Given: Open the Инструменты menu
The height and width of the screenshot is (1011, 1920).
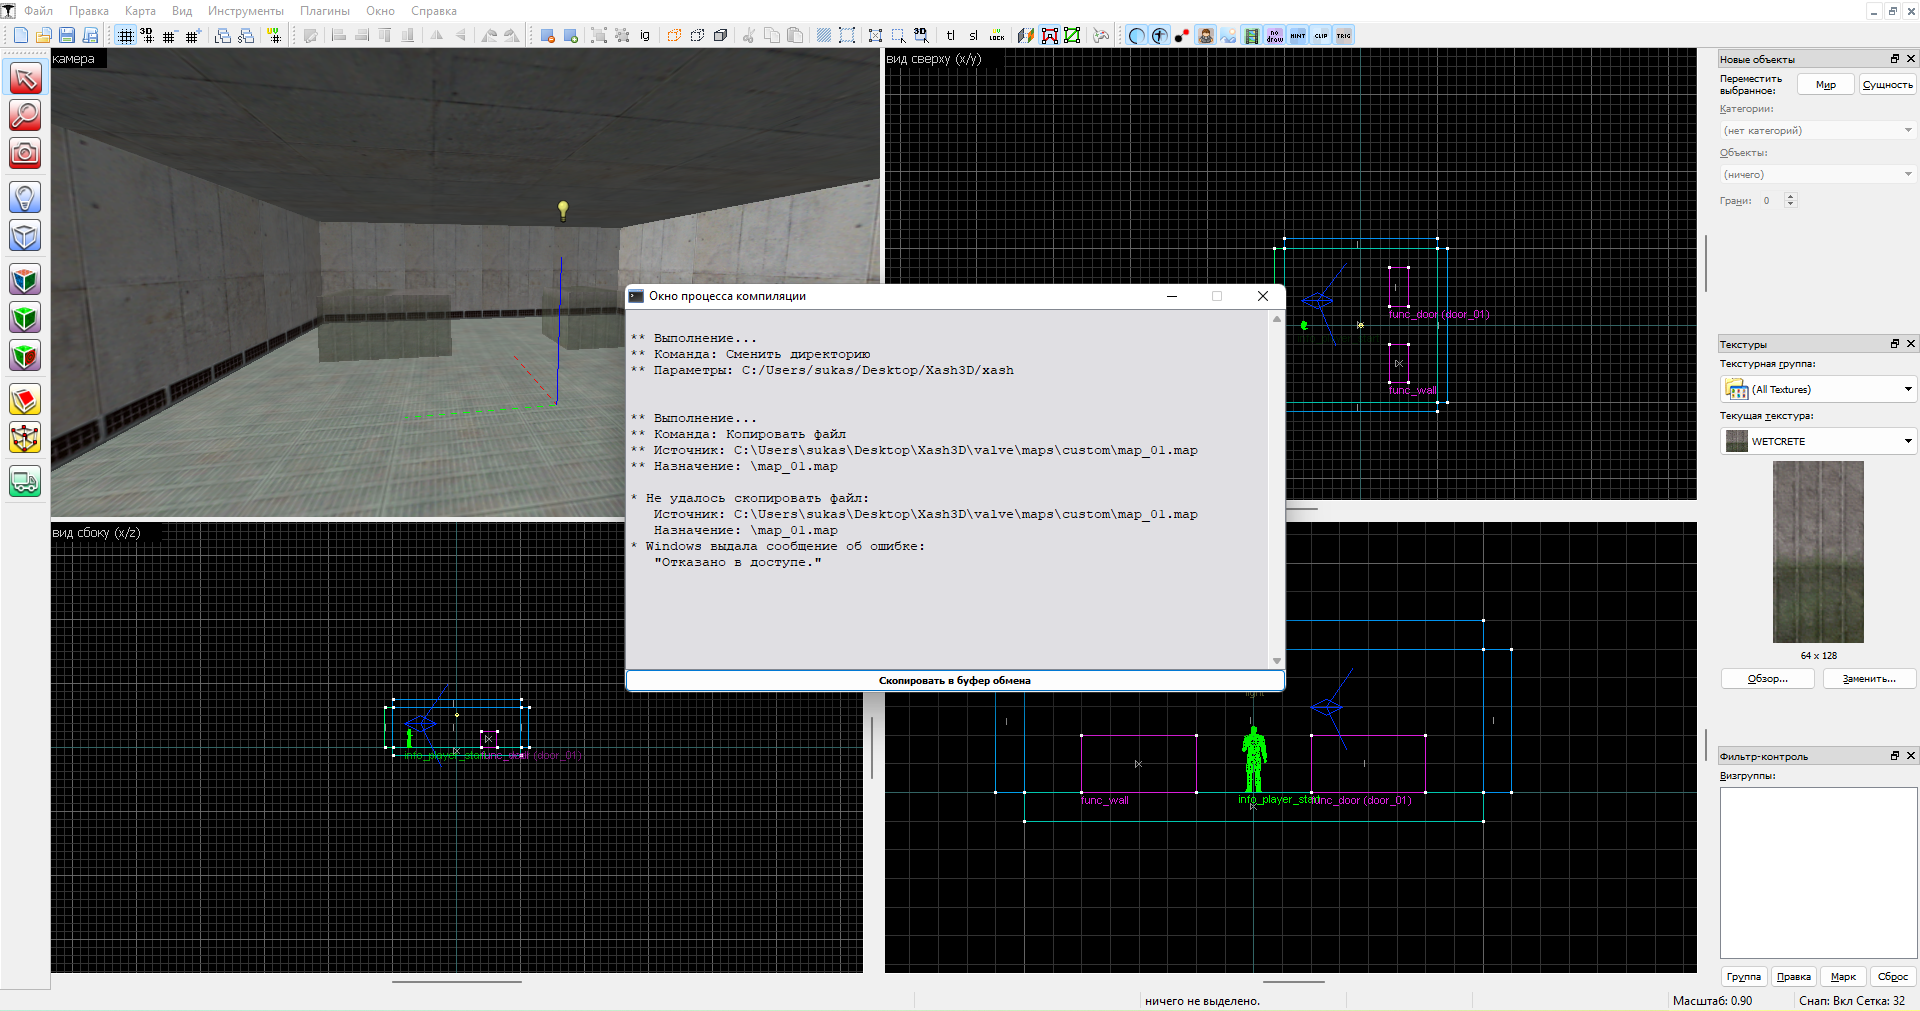Looking at the screenshot, I should pyautogui.click(x=245, y=11).
